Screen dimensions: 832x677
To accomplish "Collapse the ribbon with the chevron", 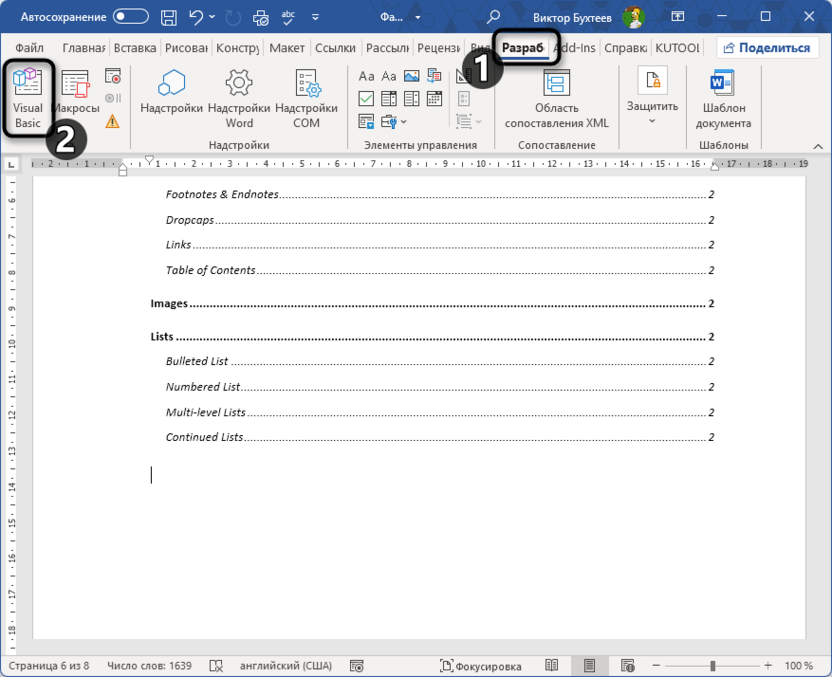I will 818,144.
